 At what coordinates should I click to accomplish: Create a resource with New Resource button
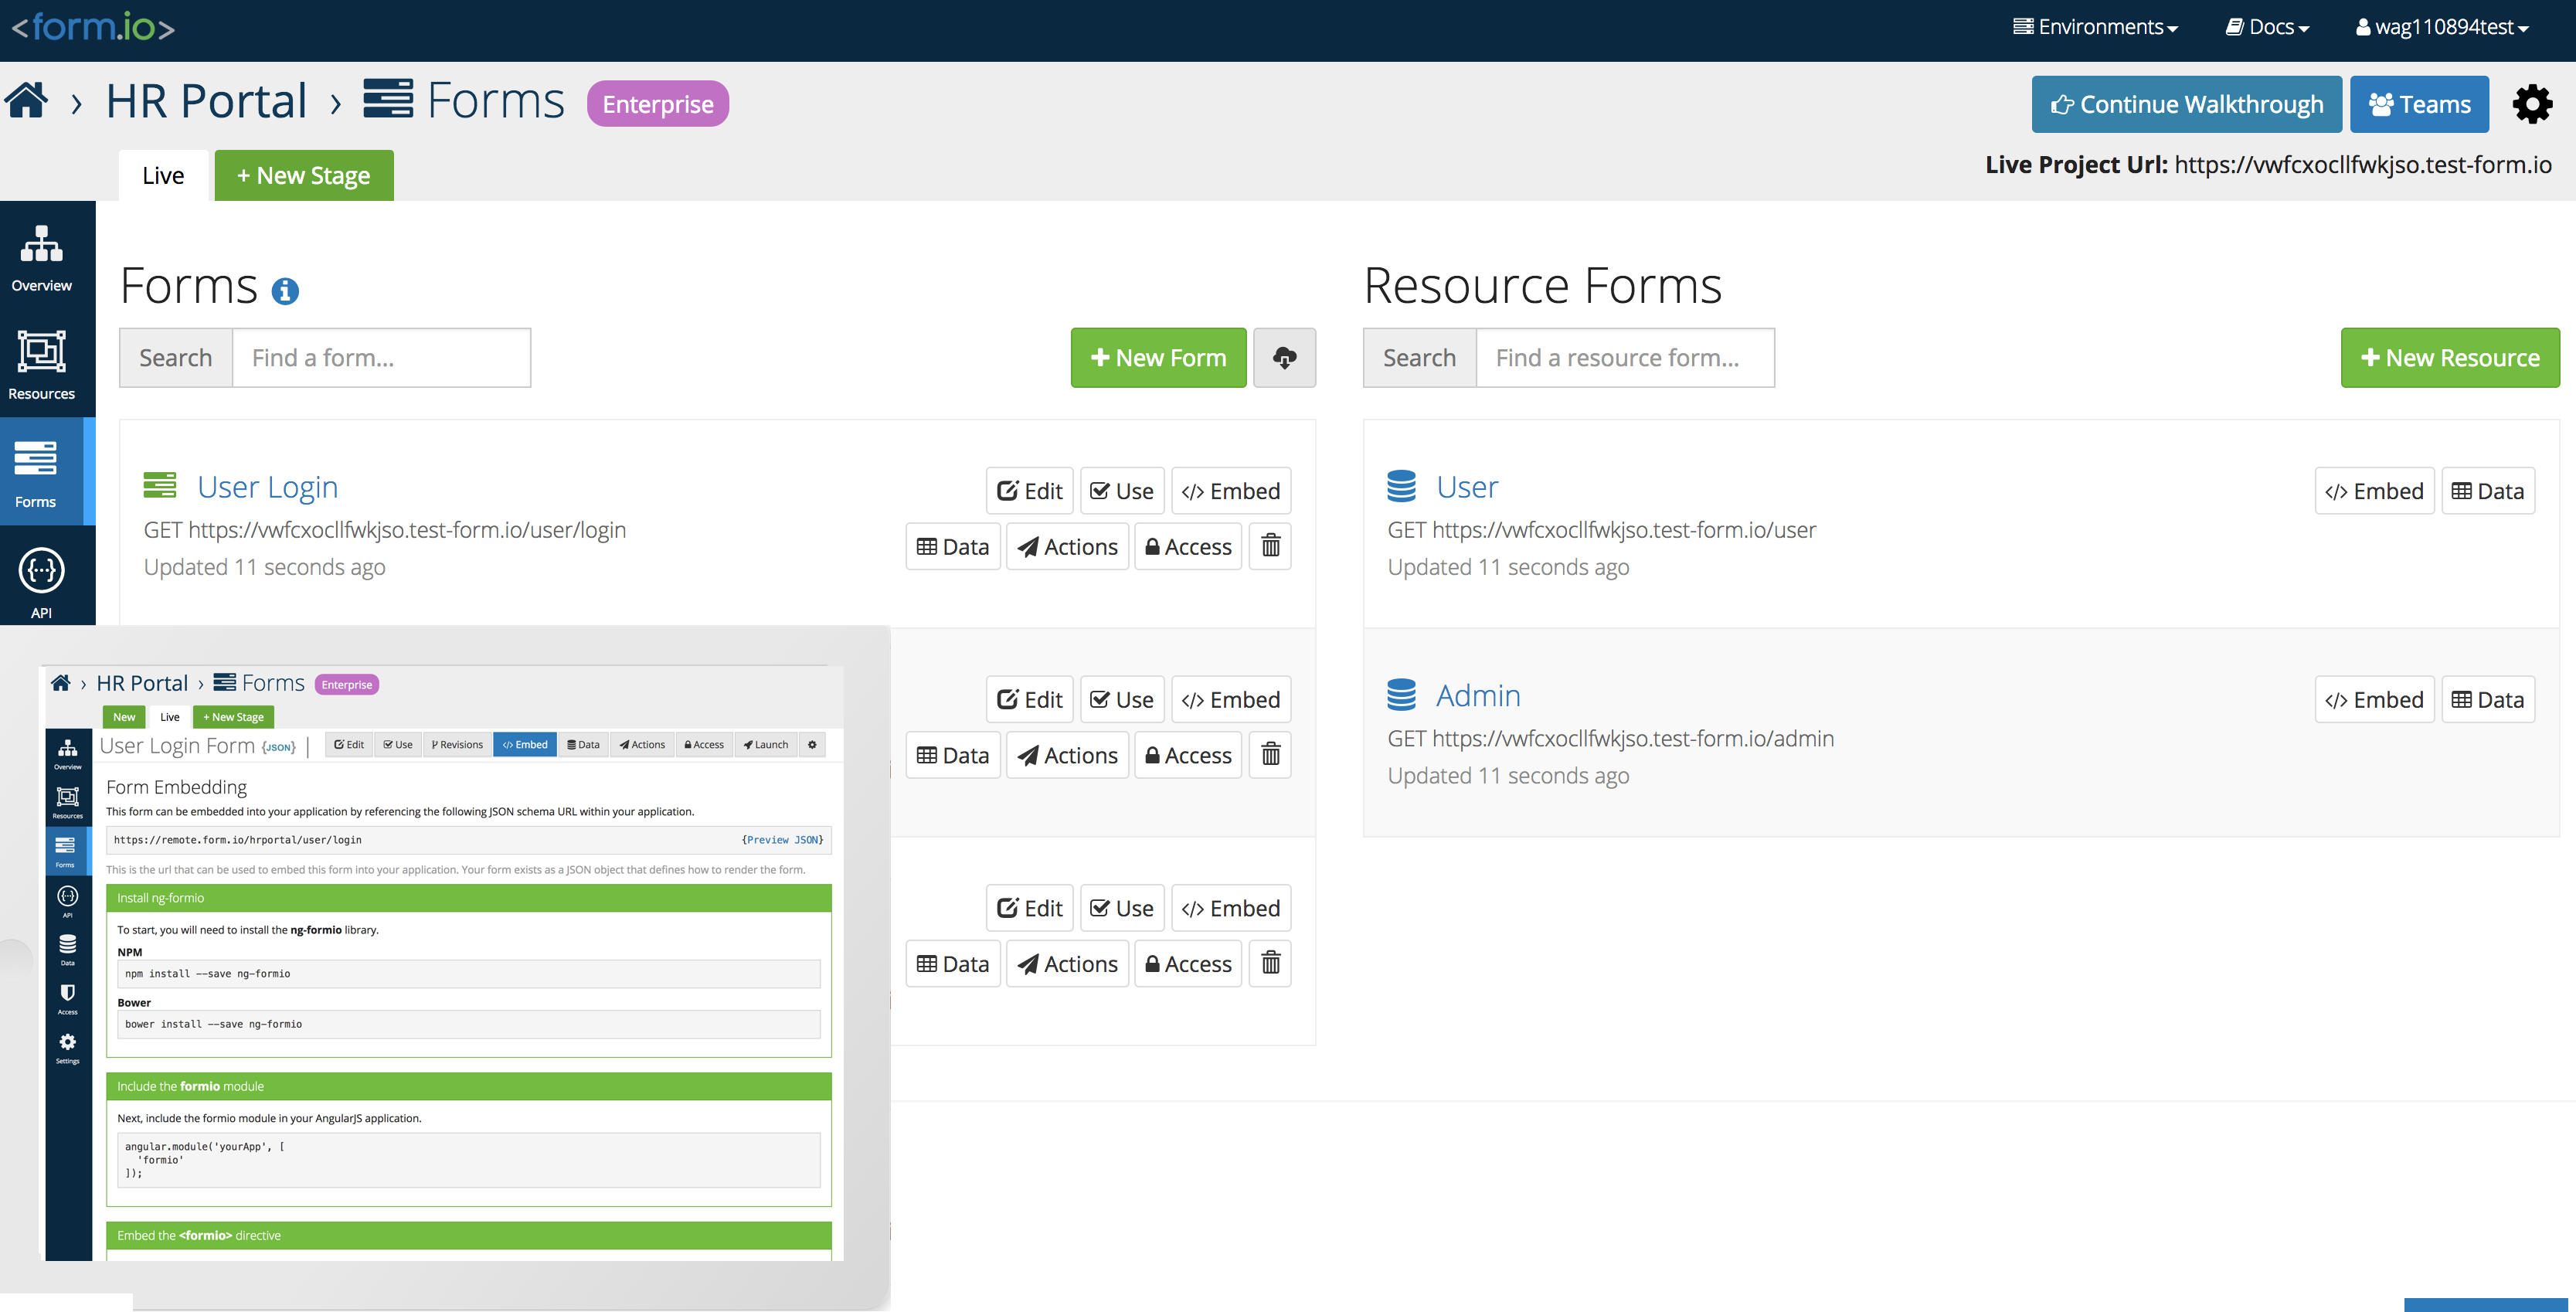(2449, 357)
